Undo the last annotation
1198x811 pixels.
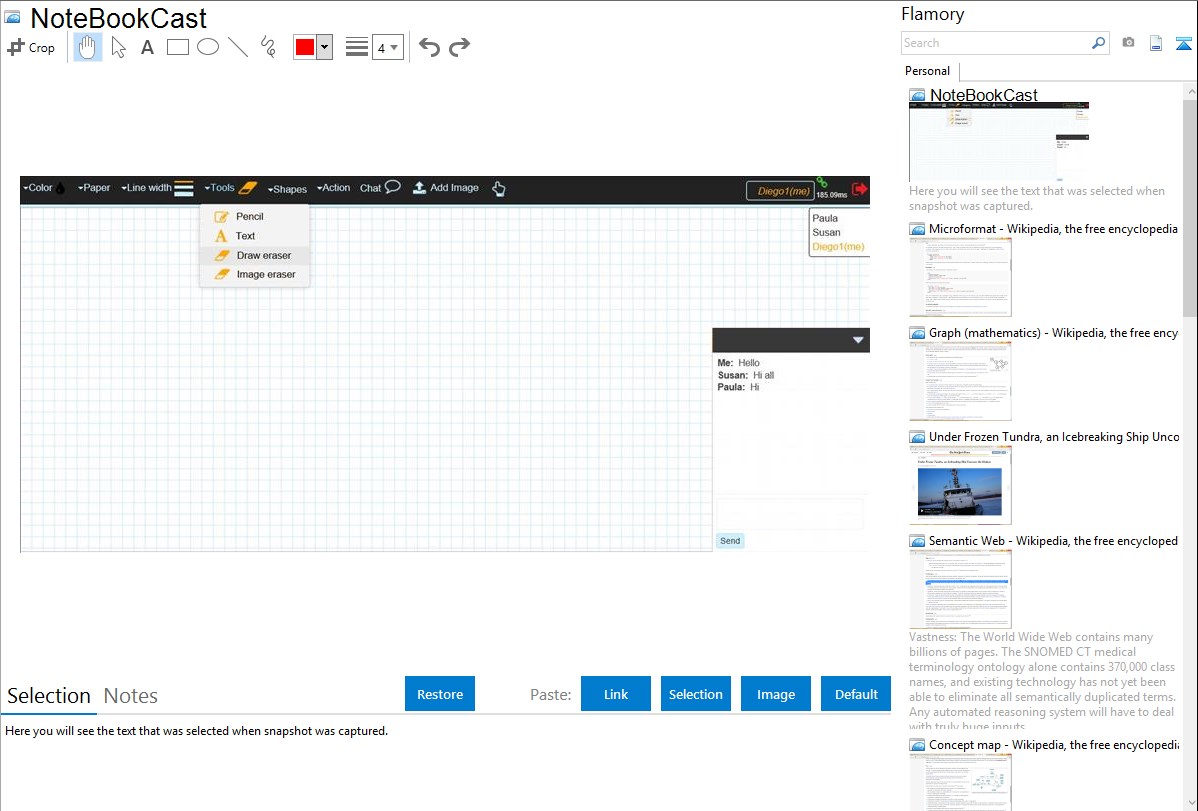coord(429,47)
